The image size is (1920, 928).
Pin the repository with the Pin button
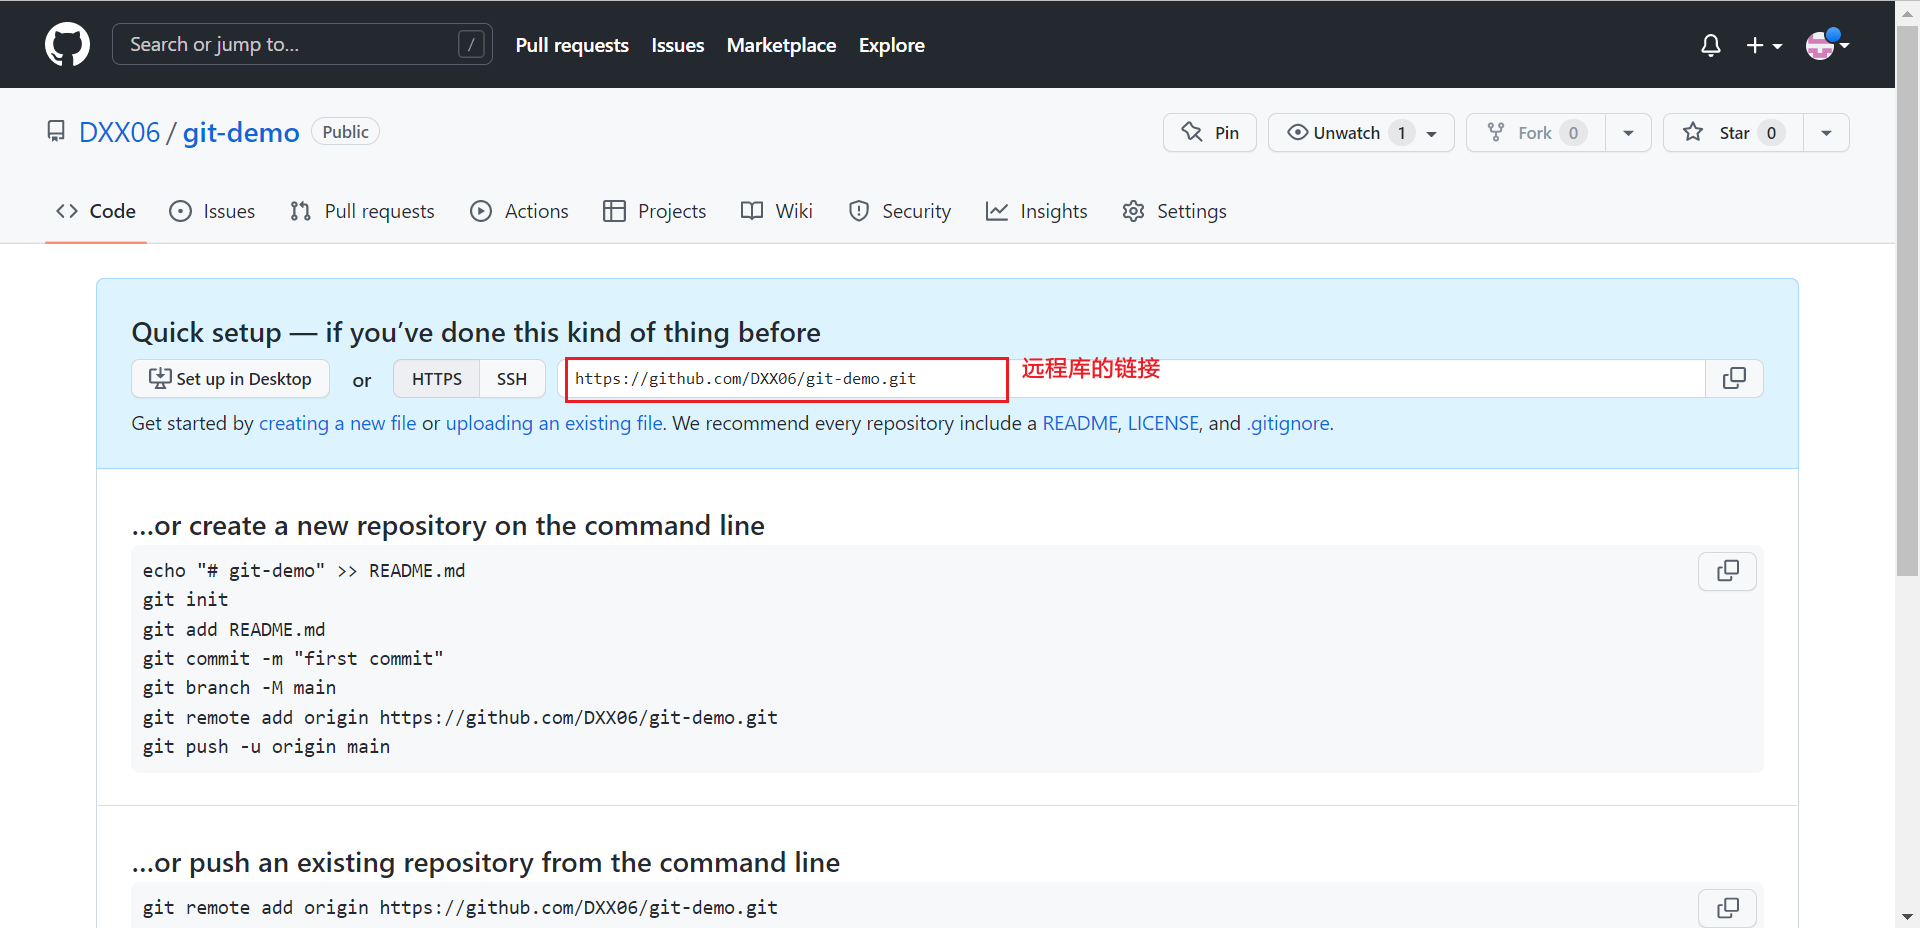[1210, 133]
